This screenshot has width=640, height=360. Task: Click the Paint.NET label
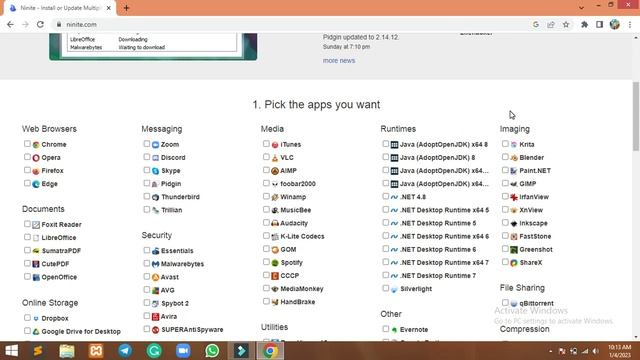535,171
